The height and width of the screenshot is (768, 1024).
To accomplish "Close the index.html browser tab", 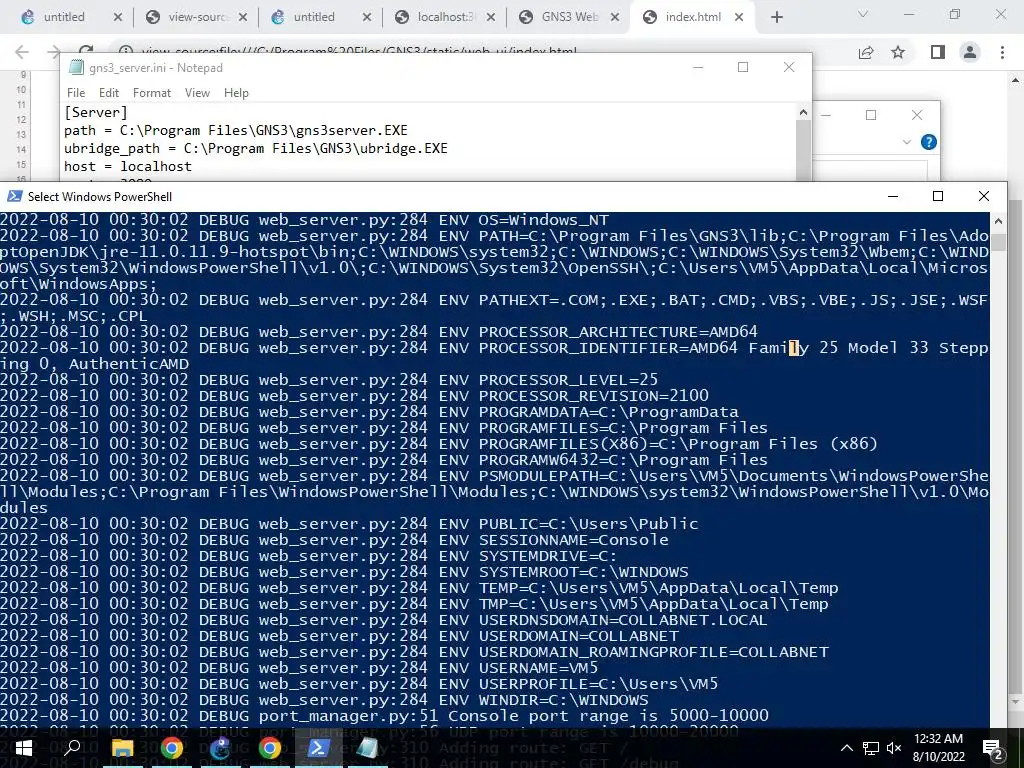I will (739, 18).
